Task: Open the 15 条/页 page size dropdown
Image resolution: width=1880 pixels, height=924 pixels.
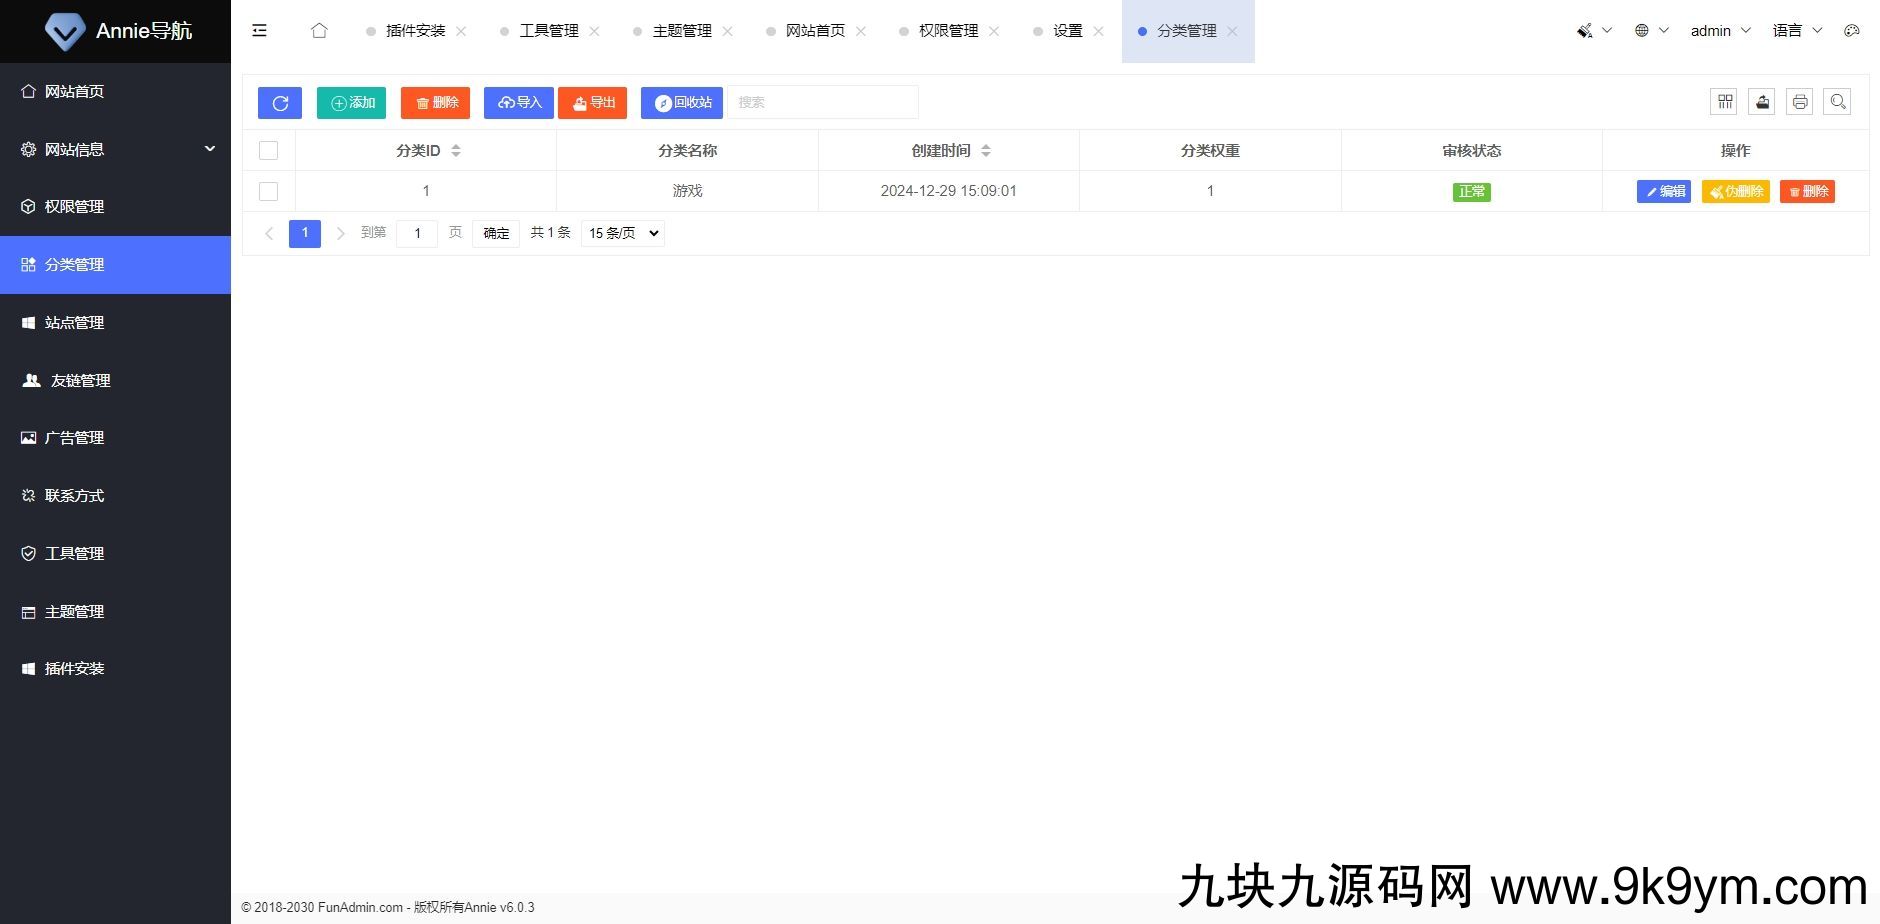Action: click(623, 233)
